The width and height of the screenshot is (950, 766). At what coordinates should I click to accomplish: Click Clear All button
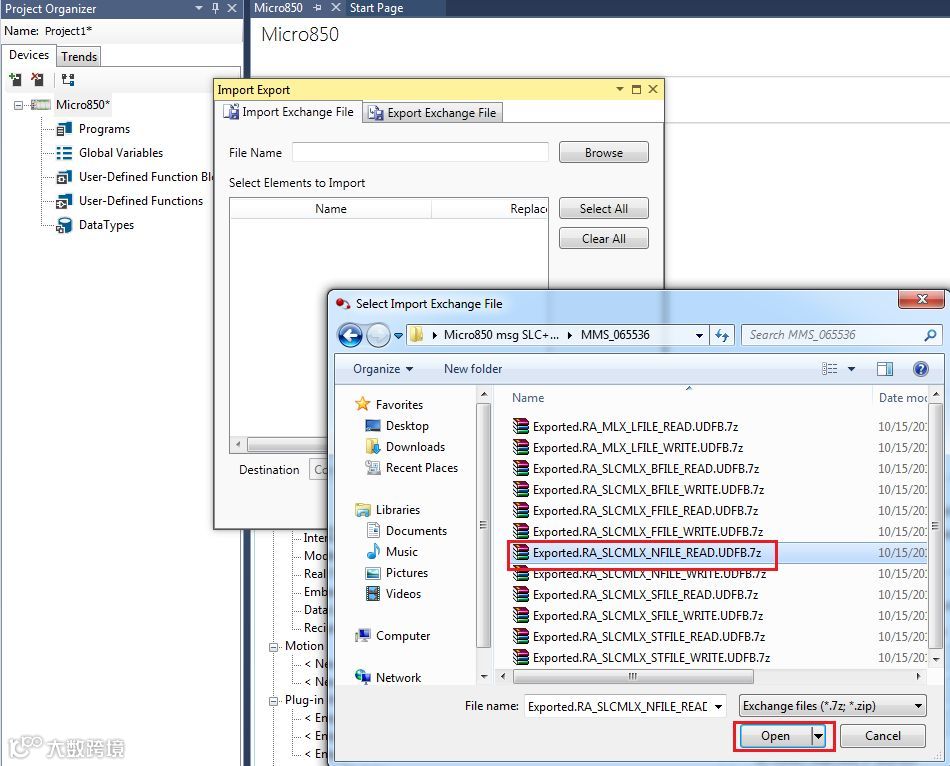point(603,239)
